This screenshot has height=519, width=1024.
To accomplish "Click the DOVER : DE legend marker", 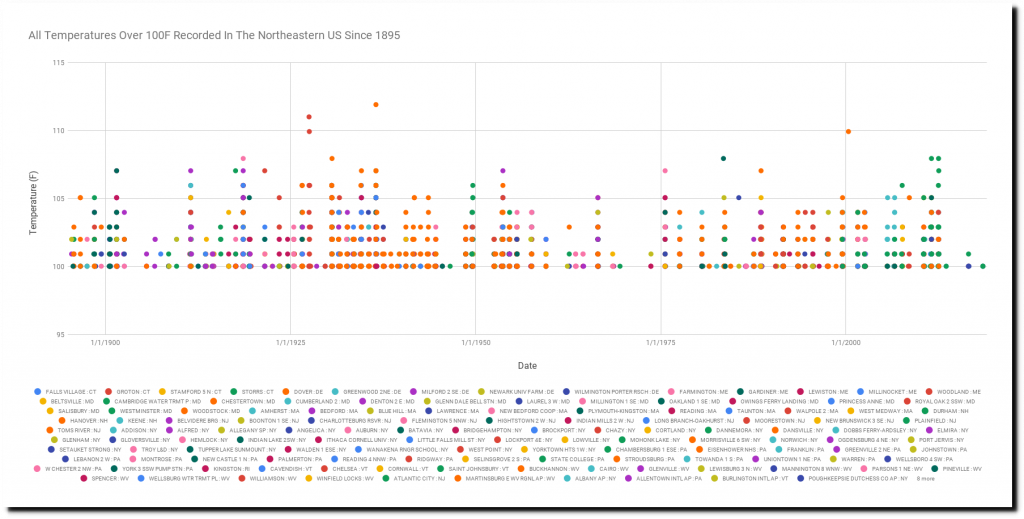I will click(287, 391).
